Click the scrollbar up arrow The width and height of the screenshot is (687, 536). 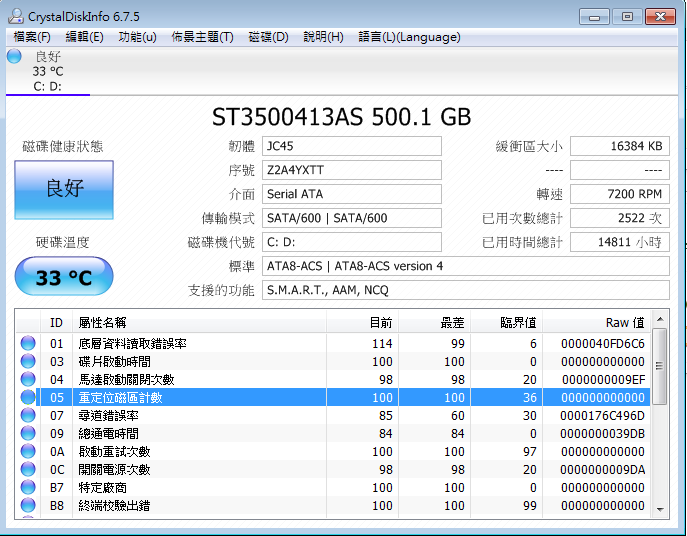660,319
